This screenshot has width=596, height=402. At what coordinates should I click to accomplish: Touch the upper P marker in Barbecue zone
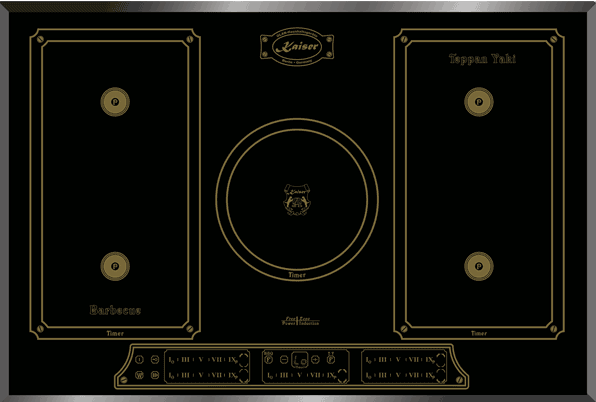[115, 102]
